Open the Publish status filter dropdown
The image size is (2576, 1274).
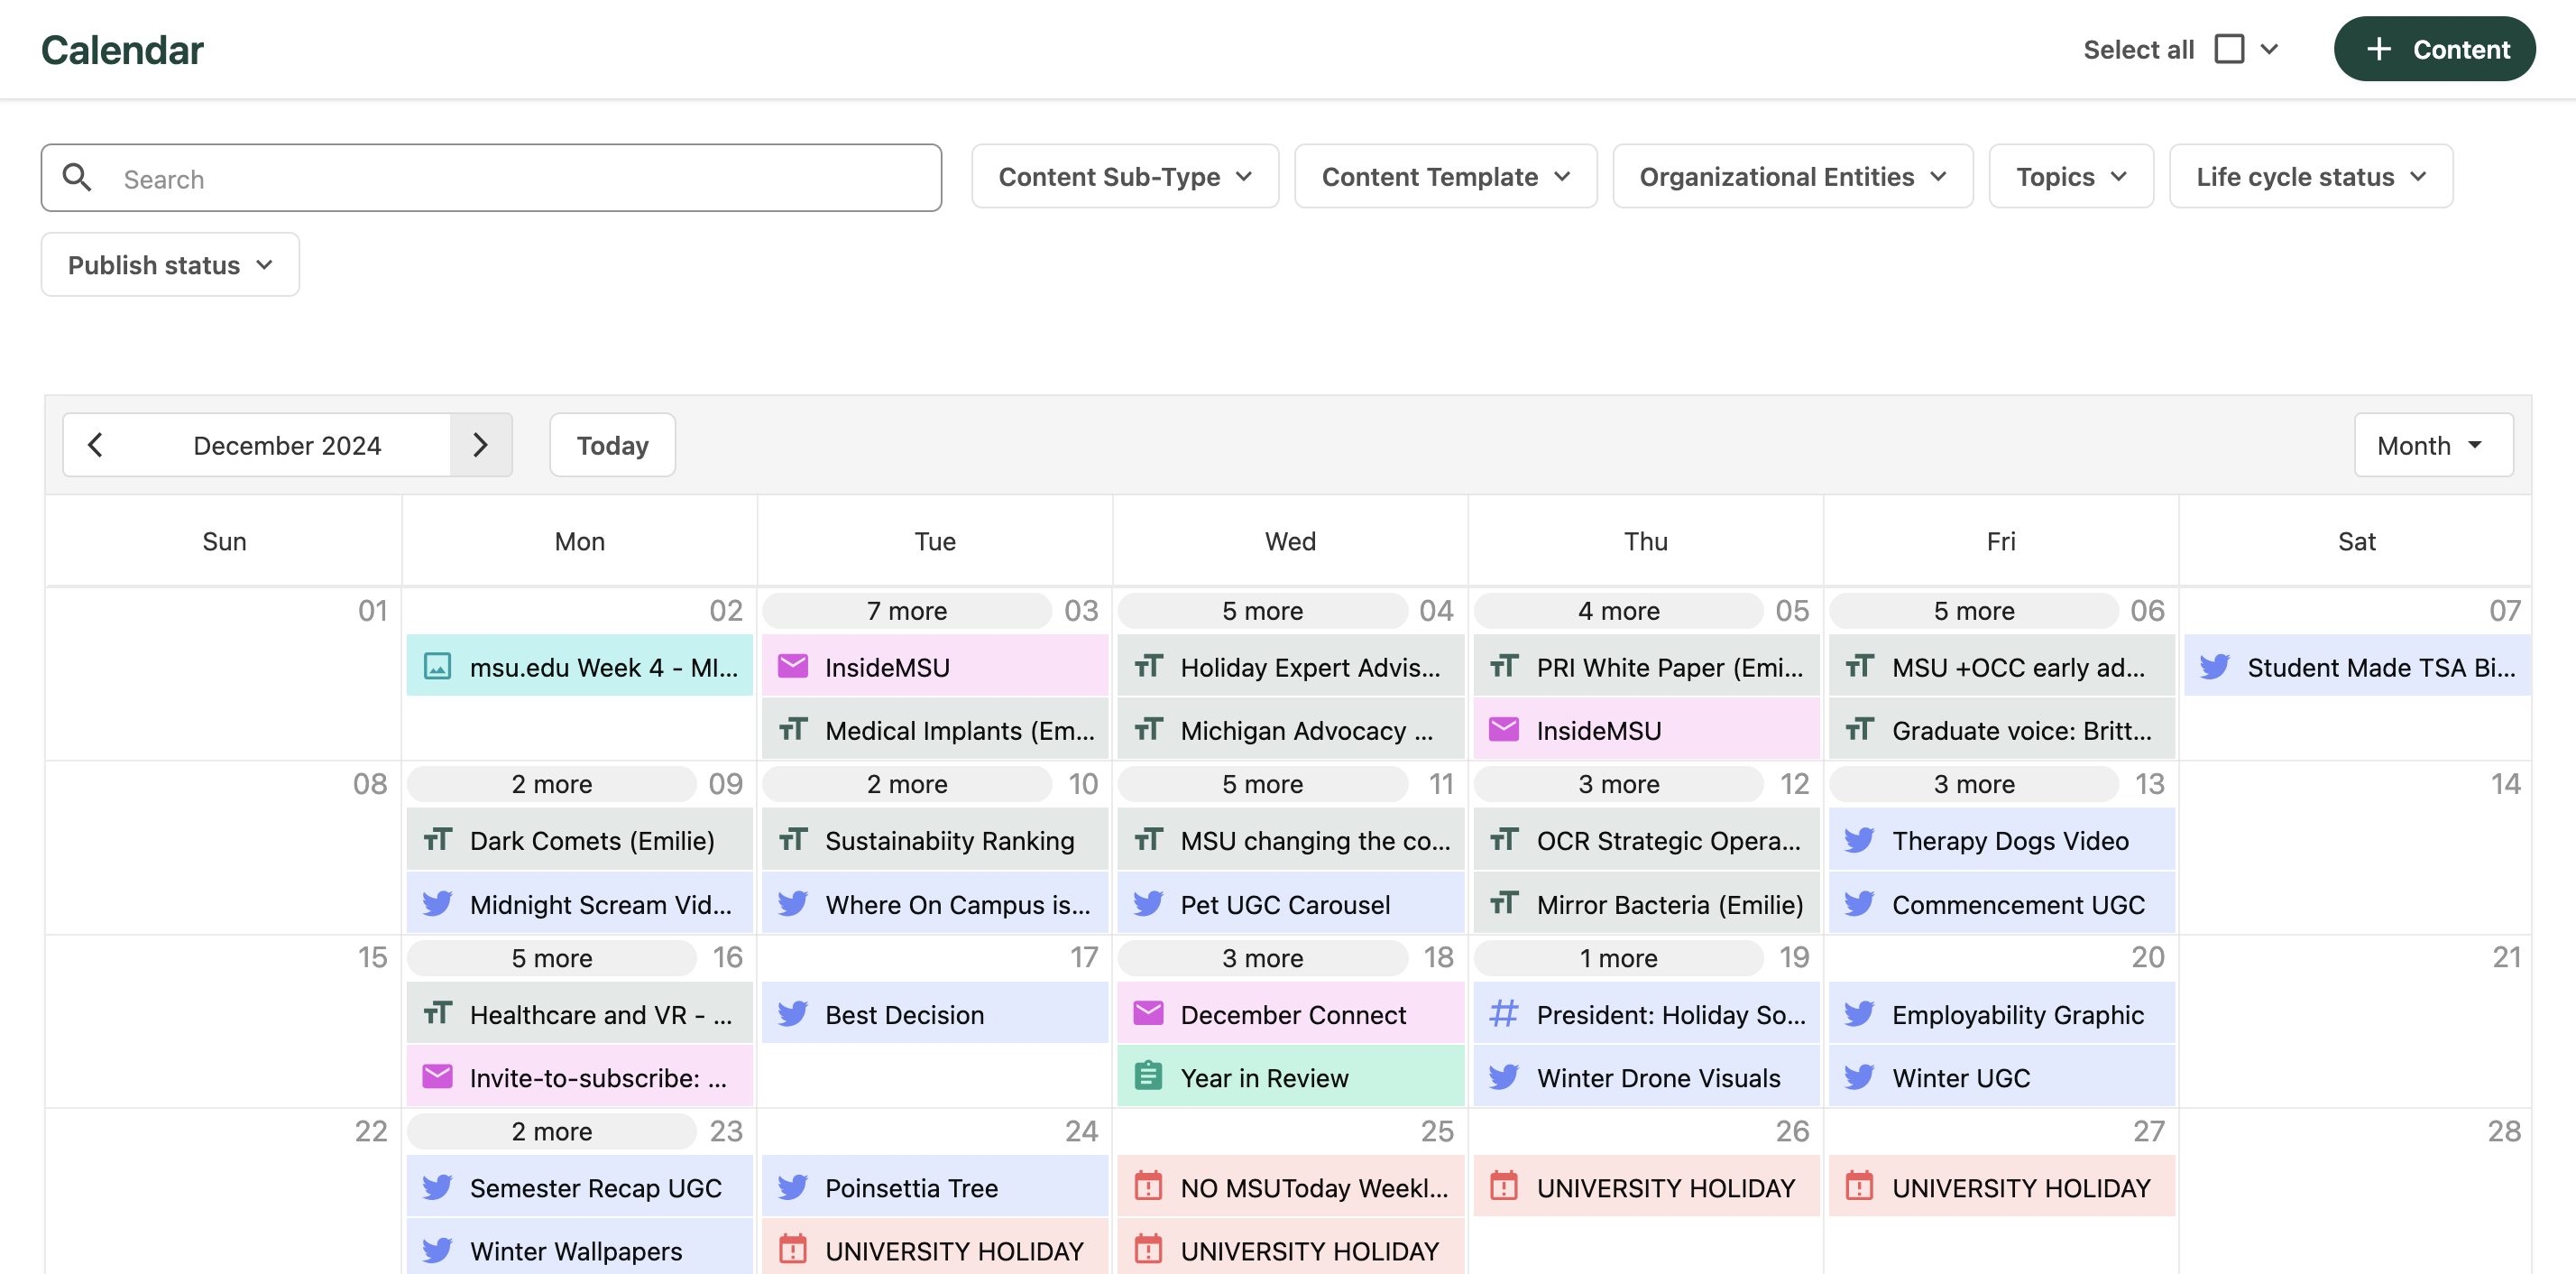[170, 265]
